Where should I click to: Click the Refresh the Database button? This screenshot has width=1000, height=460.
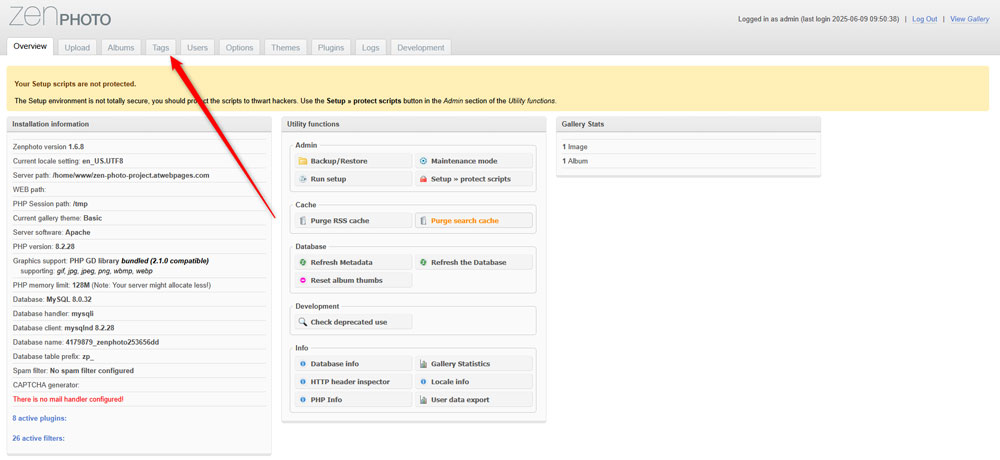pyautogui.click(x=474, y=262)
